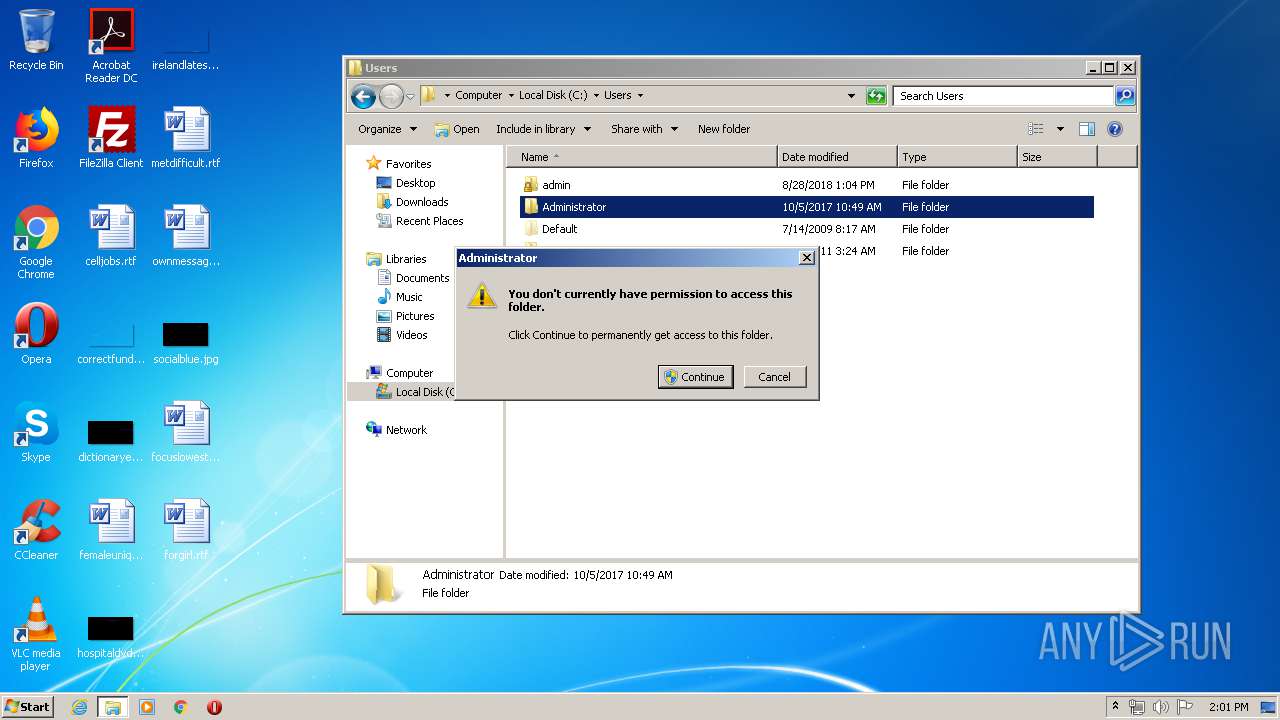Image resolution: width=1280 pixels, height=720 pixels.
Task: Open the view options dropdown arrow
Action: (1060, 129)
